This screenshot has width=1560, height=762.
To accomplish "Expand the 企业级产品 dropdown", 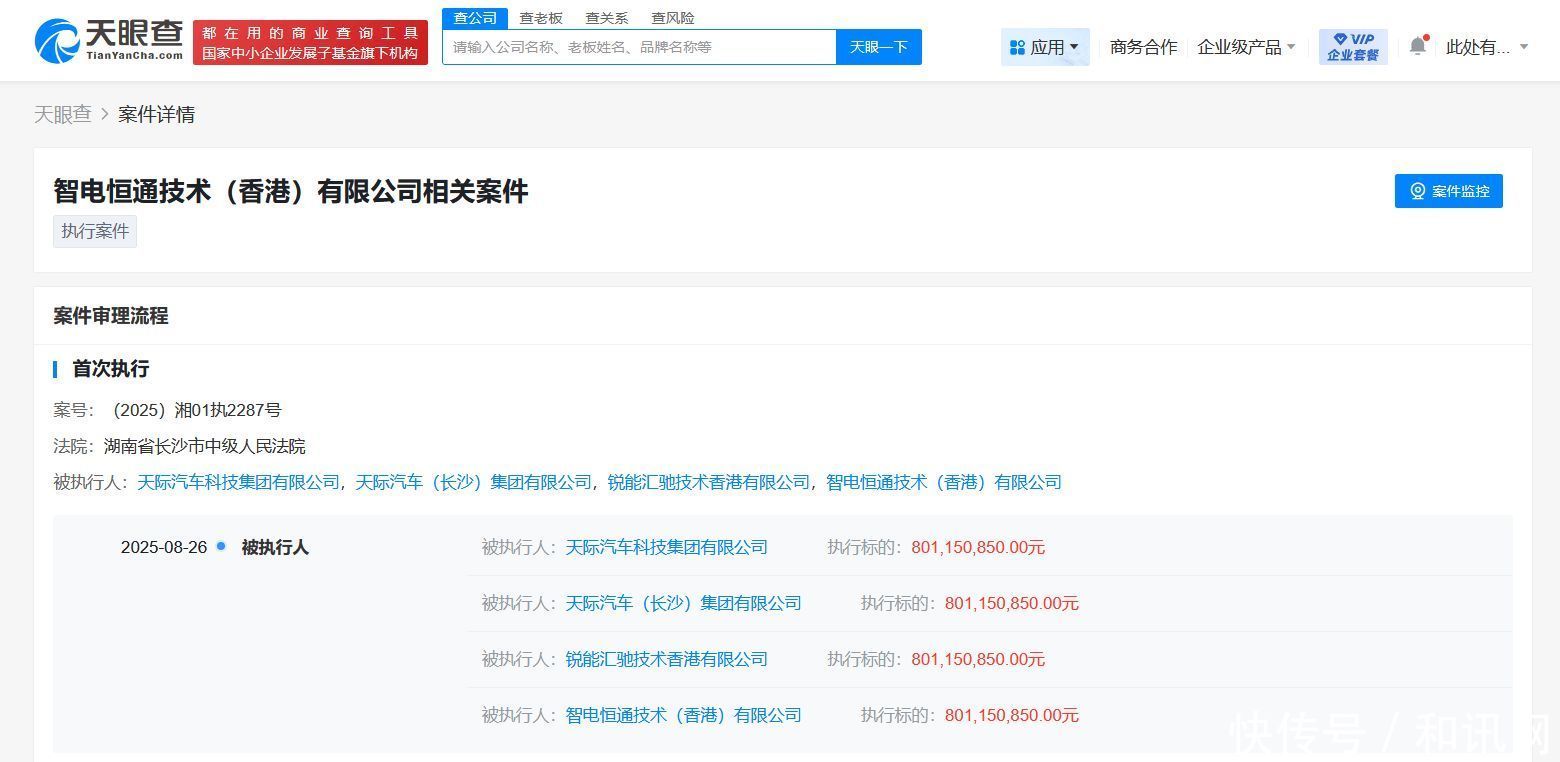I will pyautogui.click(x=1246, y=47).
